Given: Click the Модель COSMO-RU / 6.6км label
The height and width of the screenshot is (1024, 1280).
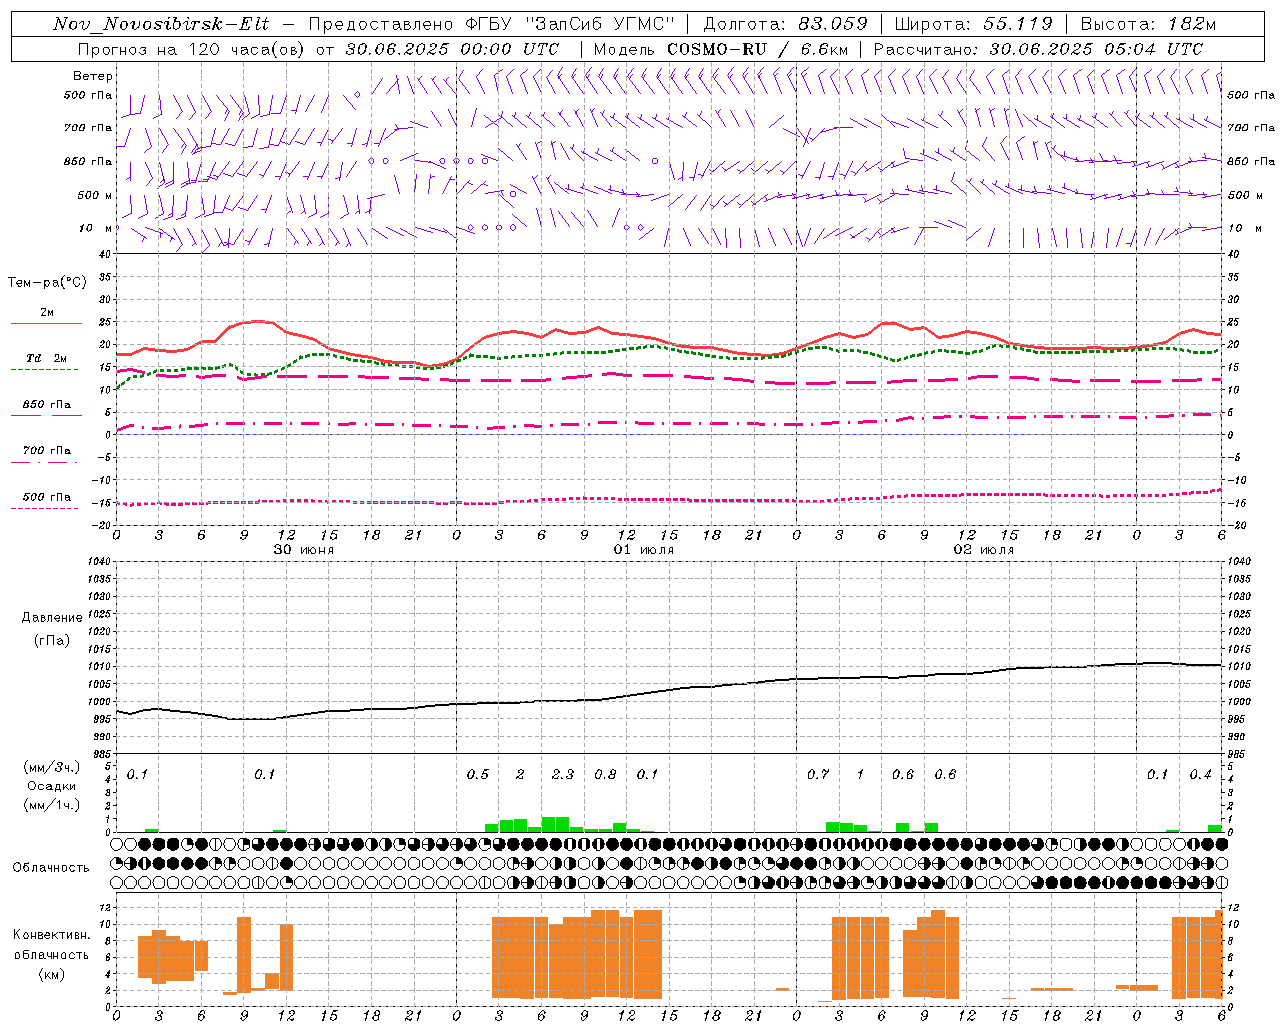Looking at the screenshot, I should click(721, 49).
